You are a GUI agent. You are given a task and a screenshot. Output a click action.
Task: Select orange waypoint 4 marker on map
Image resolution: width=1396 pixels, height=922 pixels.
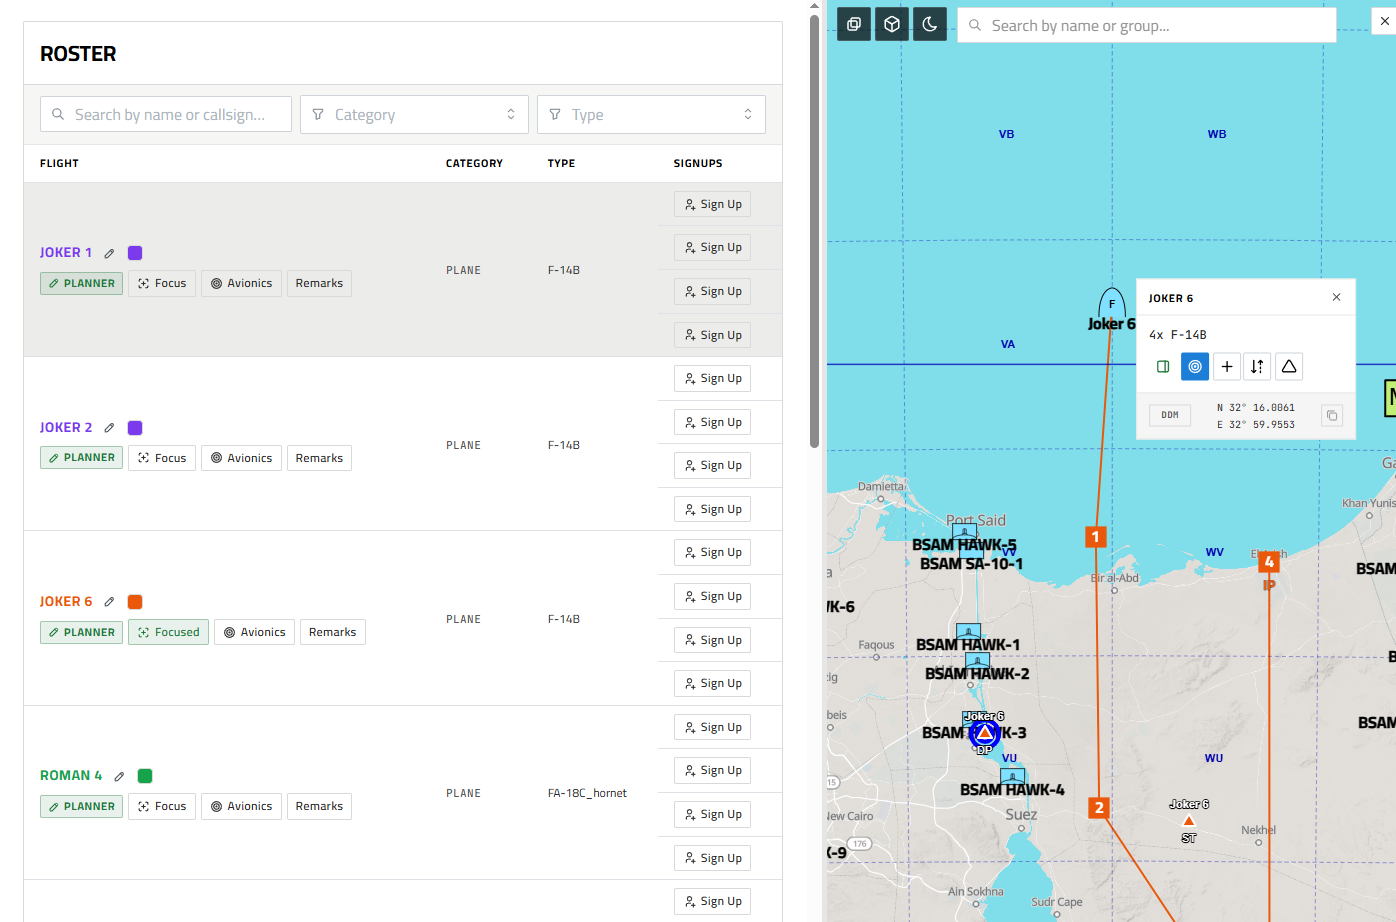click(x=1269, y=562)
